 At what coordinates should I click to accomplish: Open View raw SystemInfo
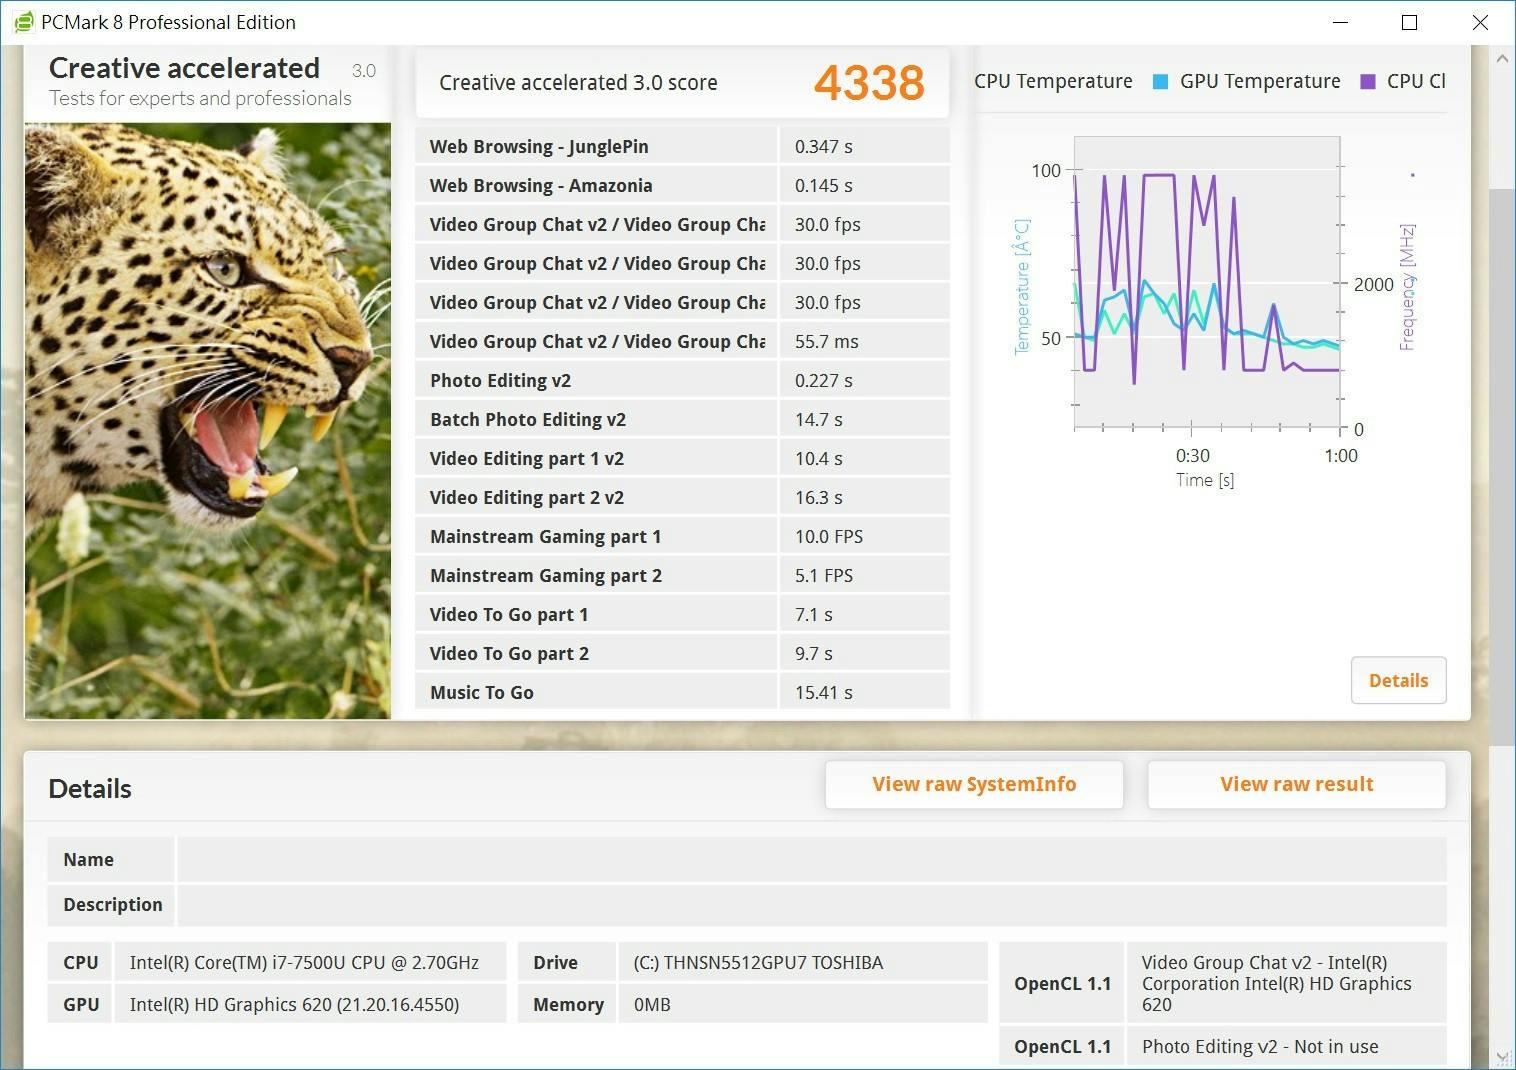click(973, 785)
